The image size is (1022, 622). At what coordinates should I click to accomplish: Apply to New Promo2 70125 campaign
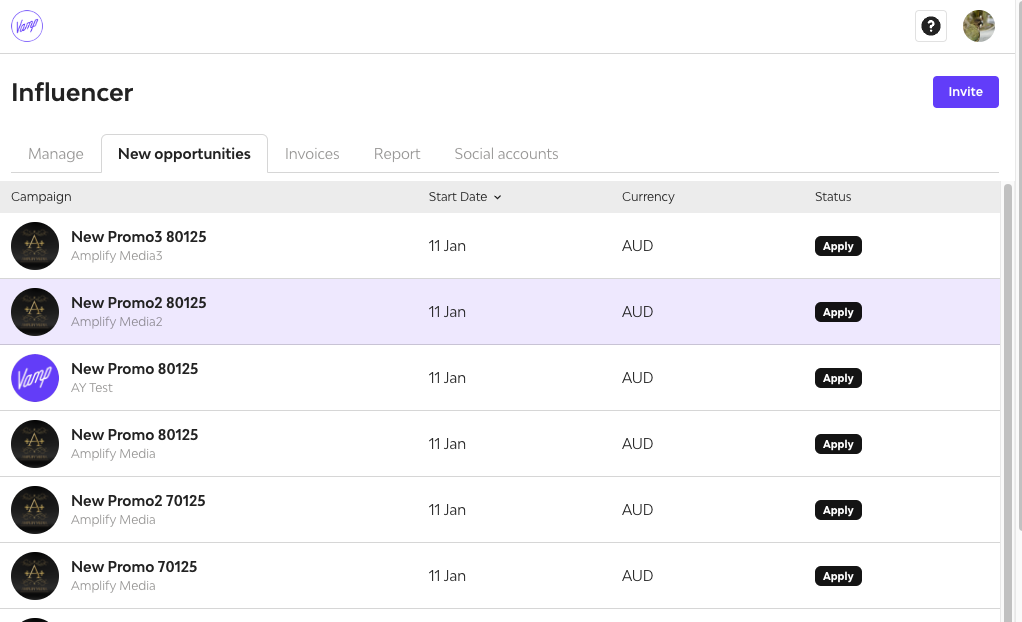pos(838,510)
